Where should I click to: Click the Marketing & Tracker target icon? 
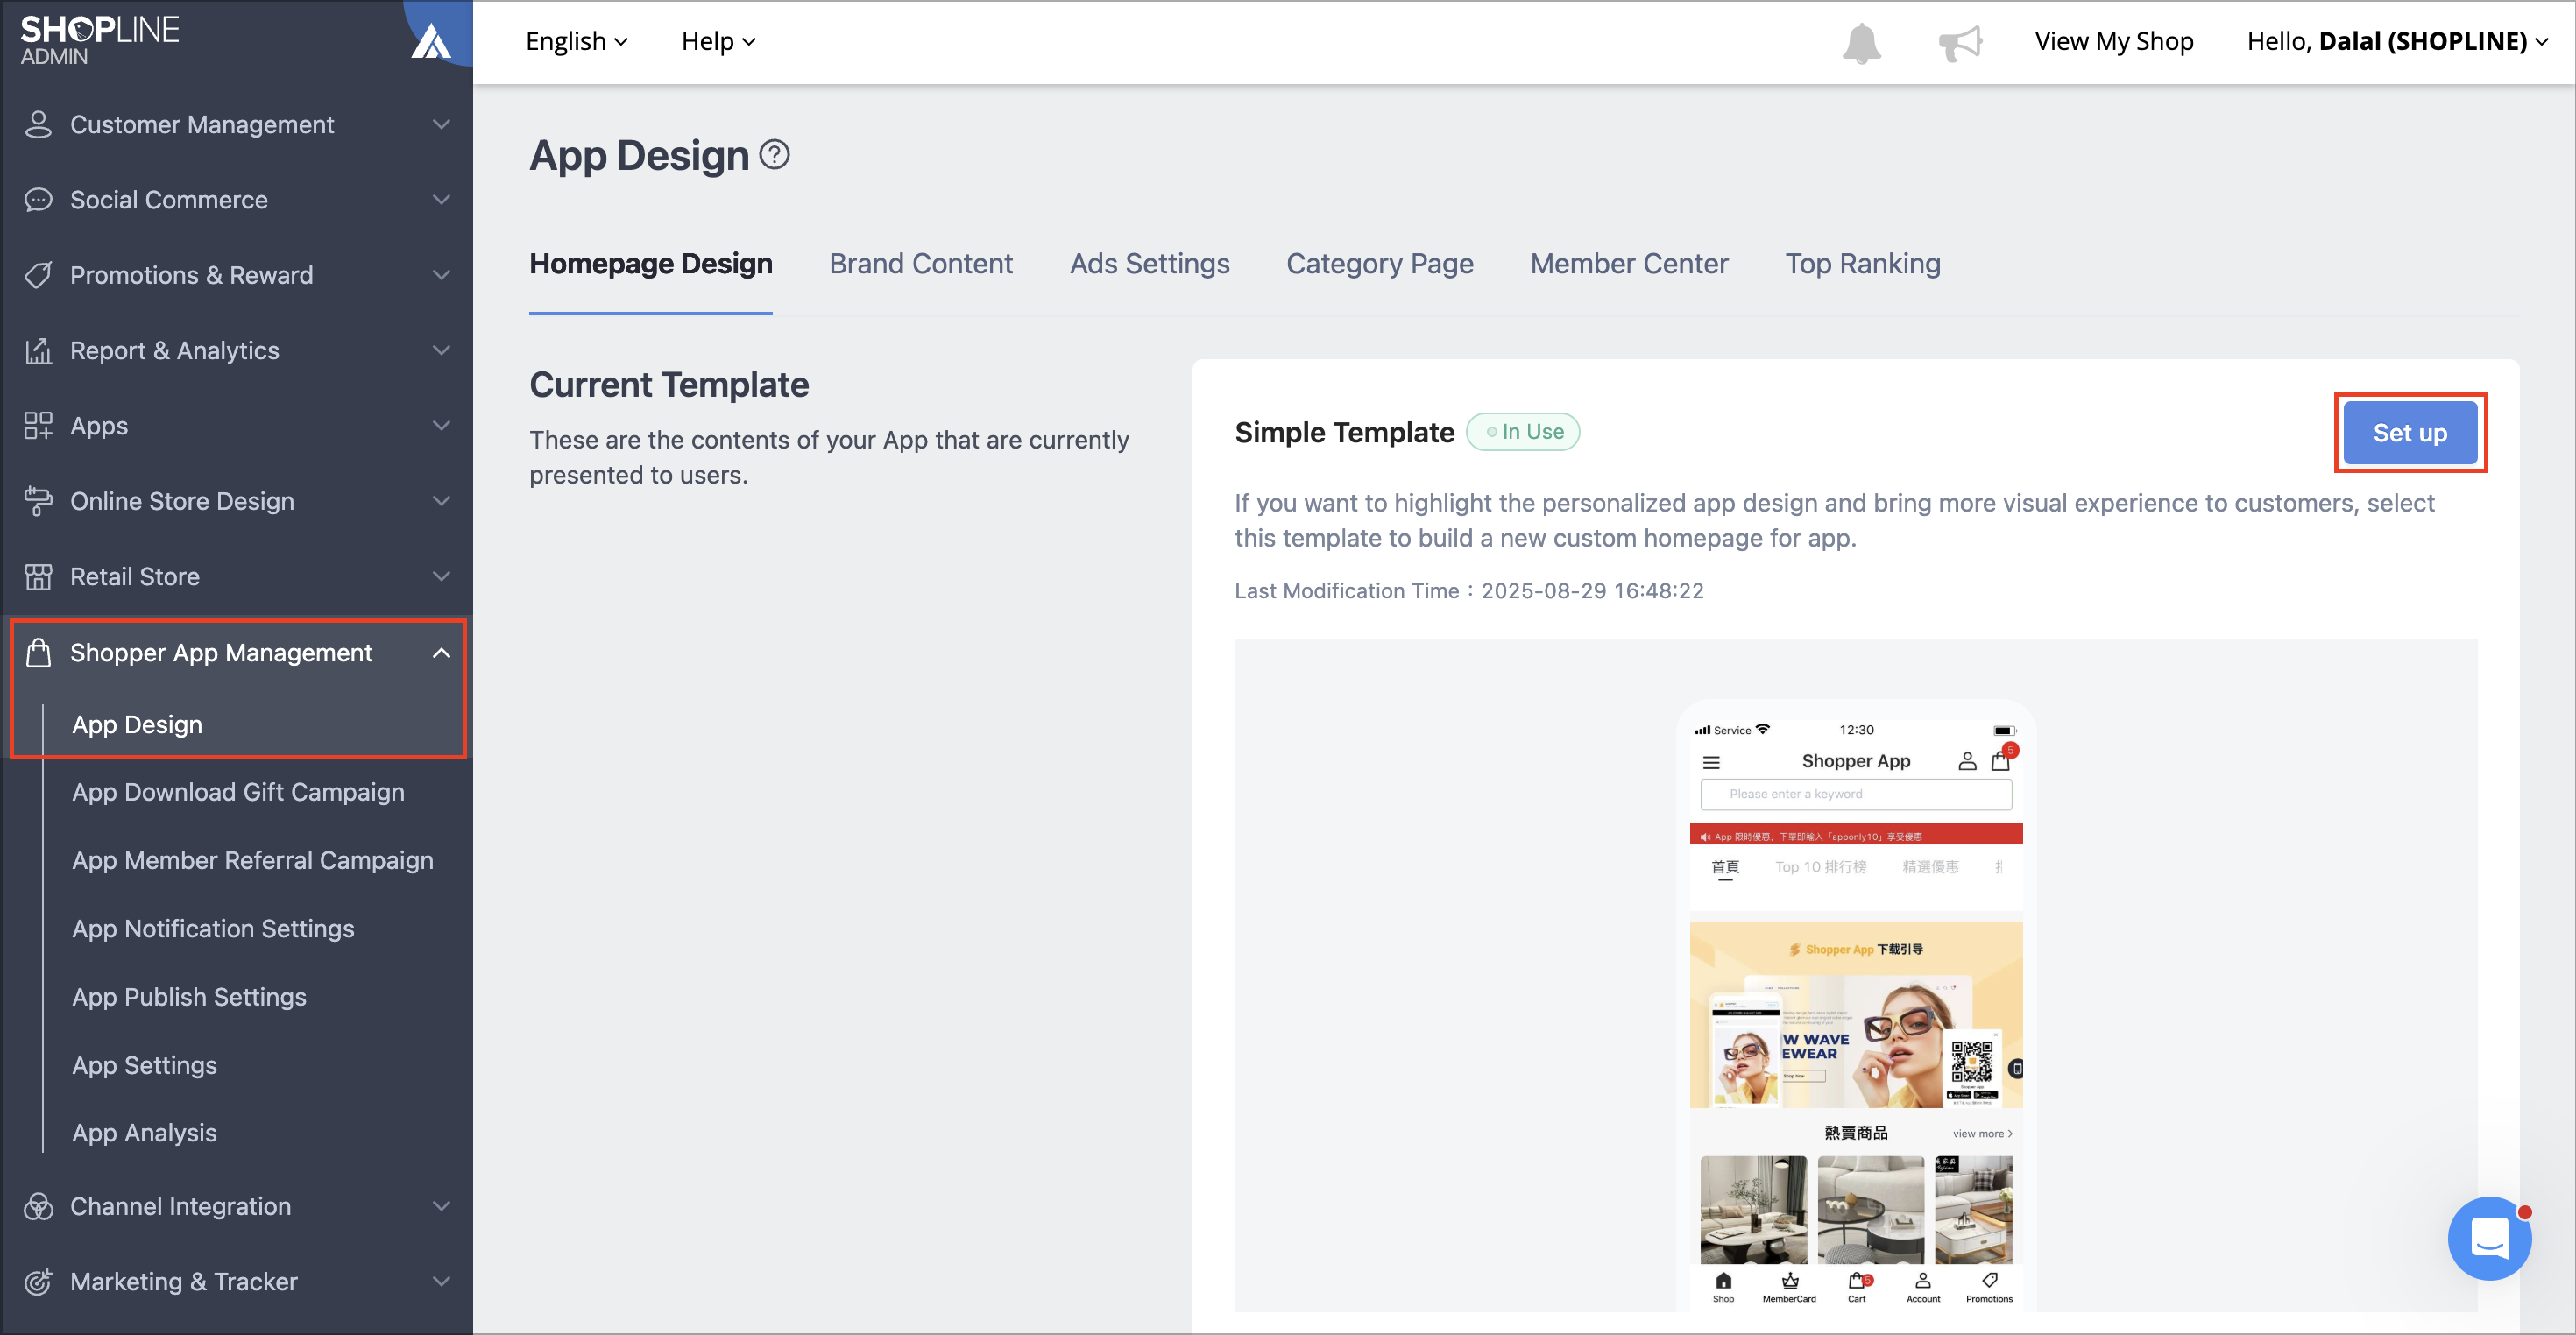(38, 1282)
